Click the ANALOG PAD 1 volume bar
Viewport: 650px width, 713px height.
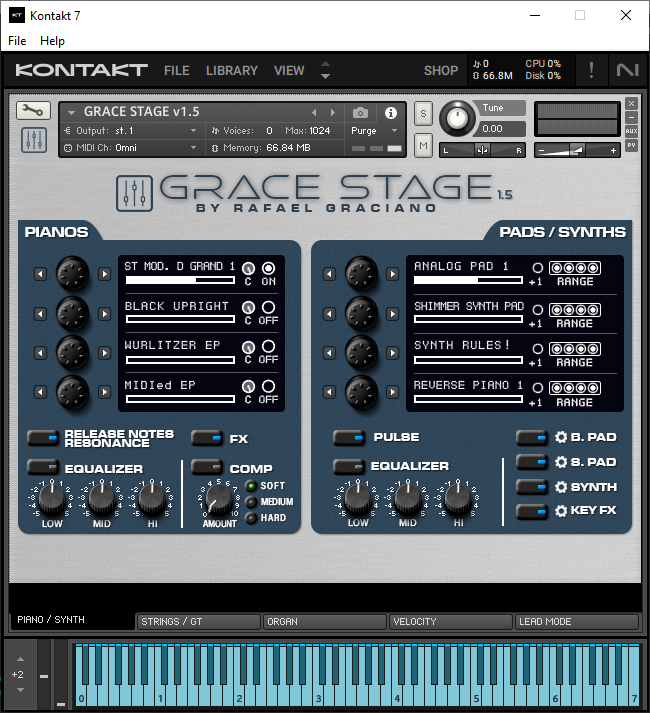468,280
